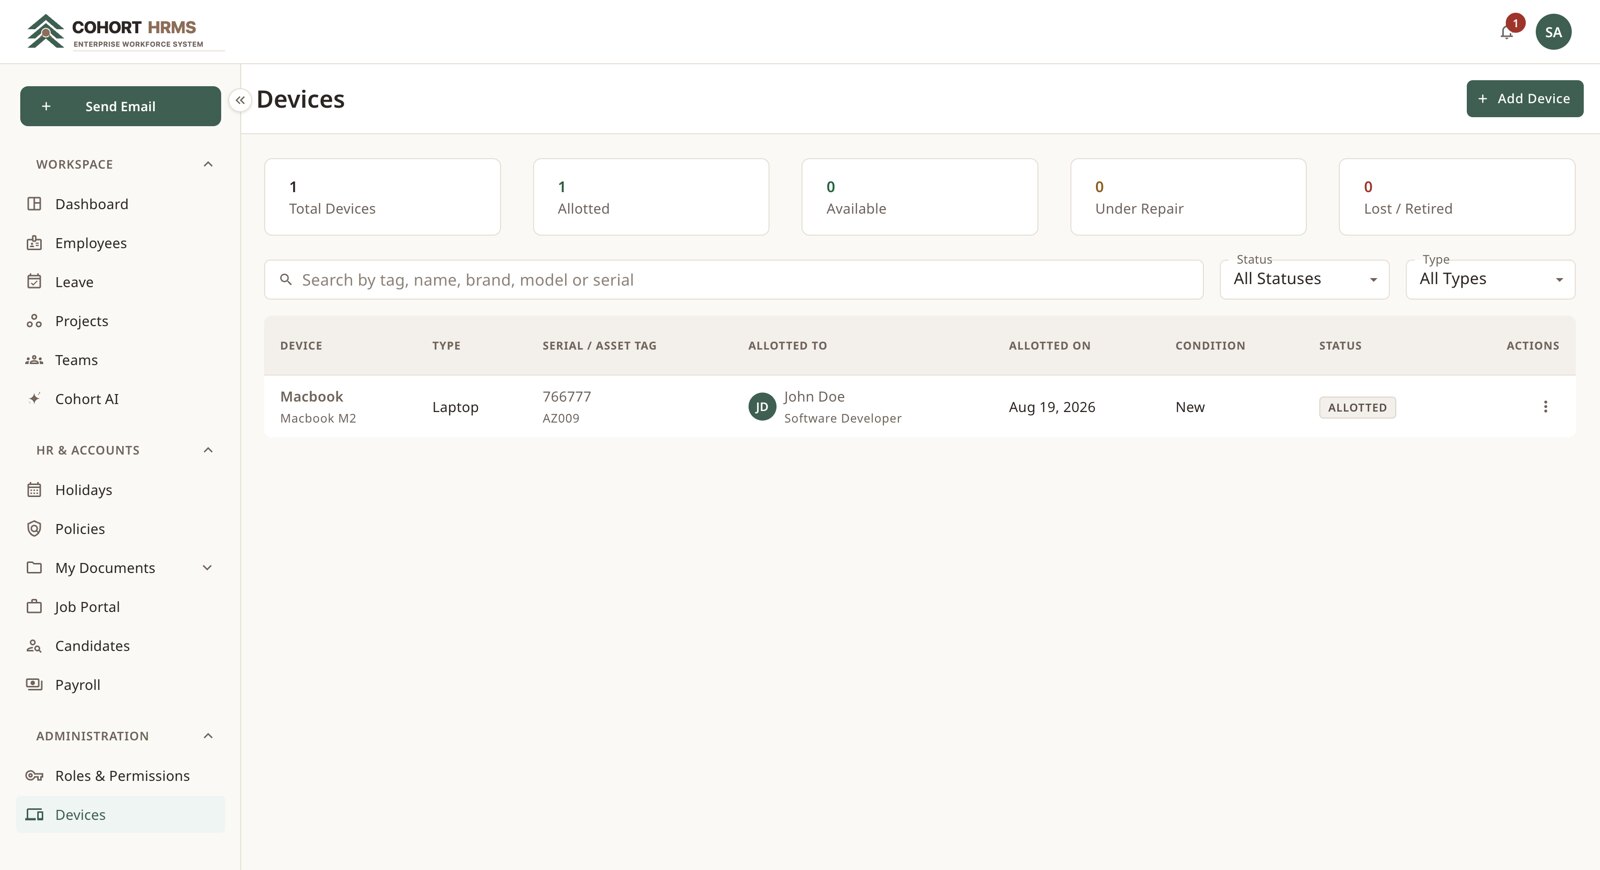Click the Laptop type cell

tap(455, 407)
